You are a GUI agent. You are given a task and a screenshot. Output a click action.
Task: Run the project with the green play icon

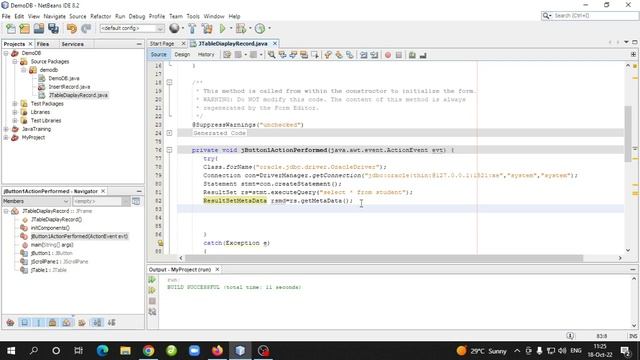point(222,29)
